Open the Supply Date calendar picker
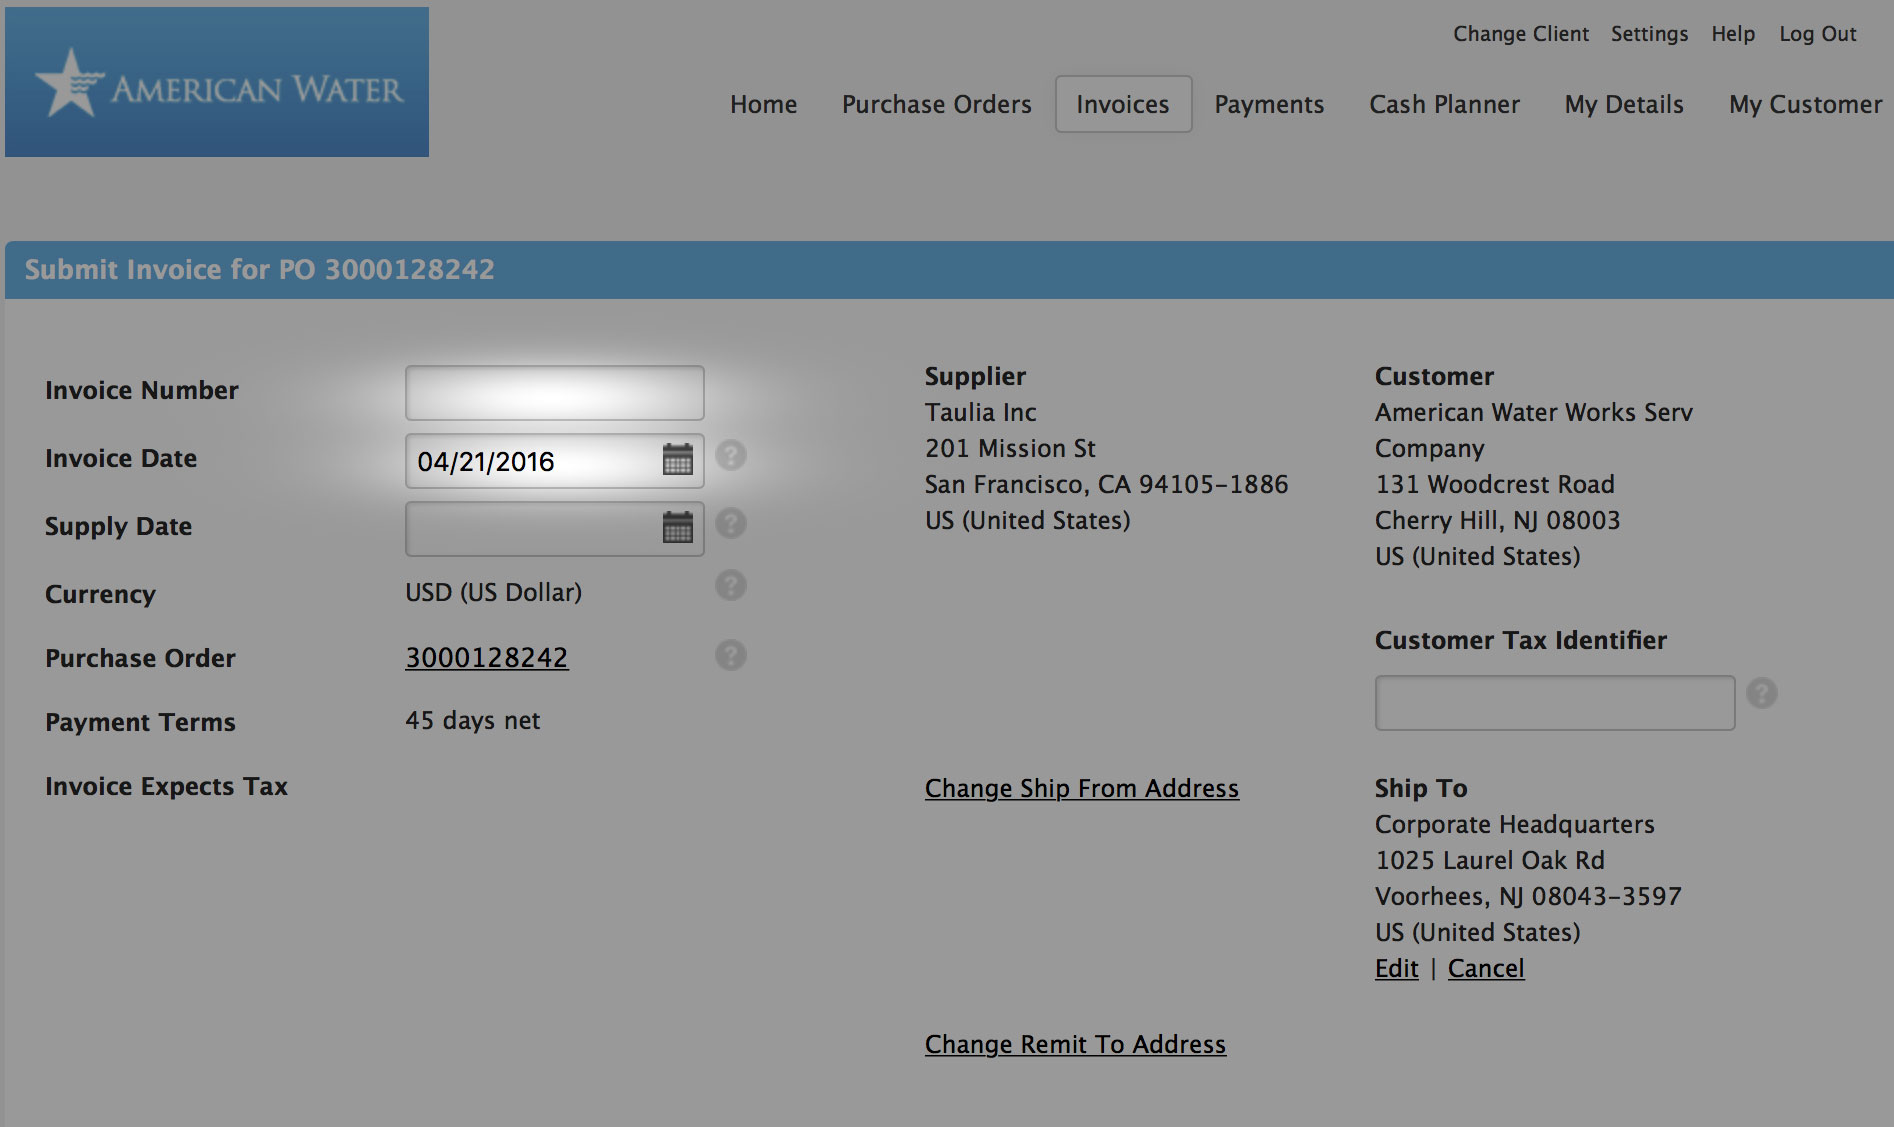Viewport: 1894px width, 1127px height. click(678, 528)
